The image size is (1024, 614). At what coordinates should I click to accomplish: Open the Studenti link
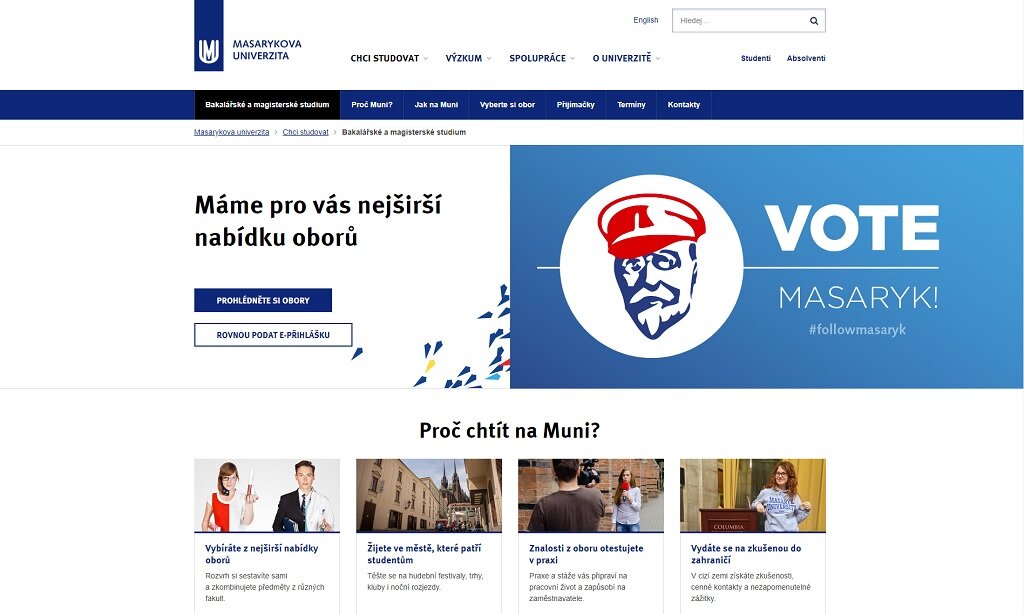coord(756,58)
